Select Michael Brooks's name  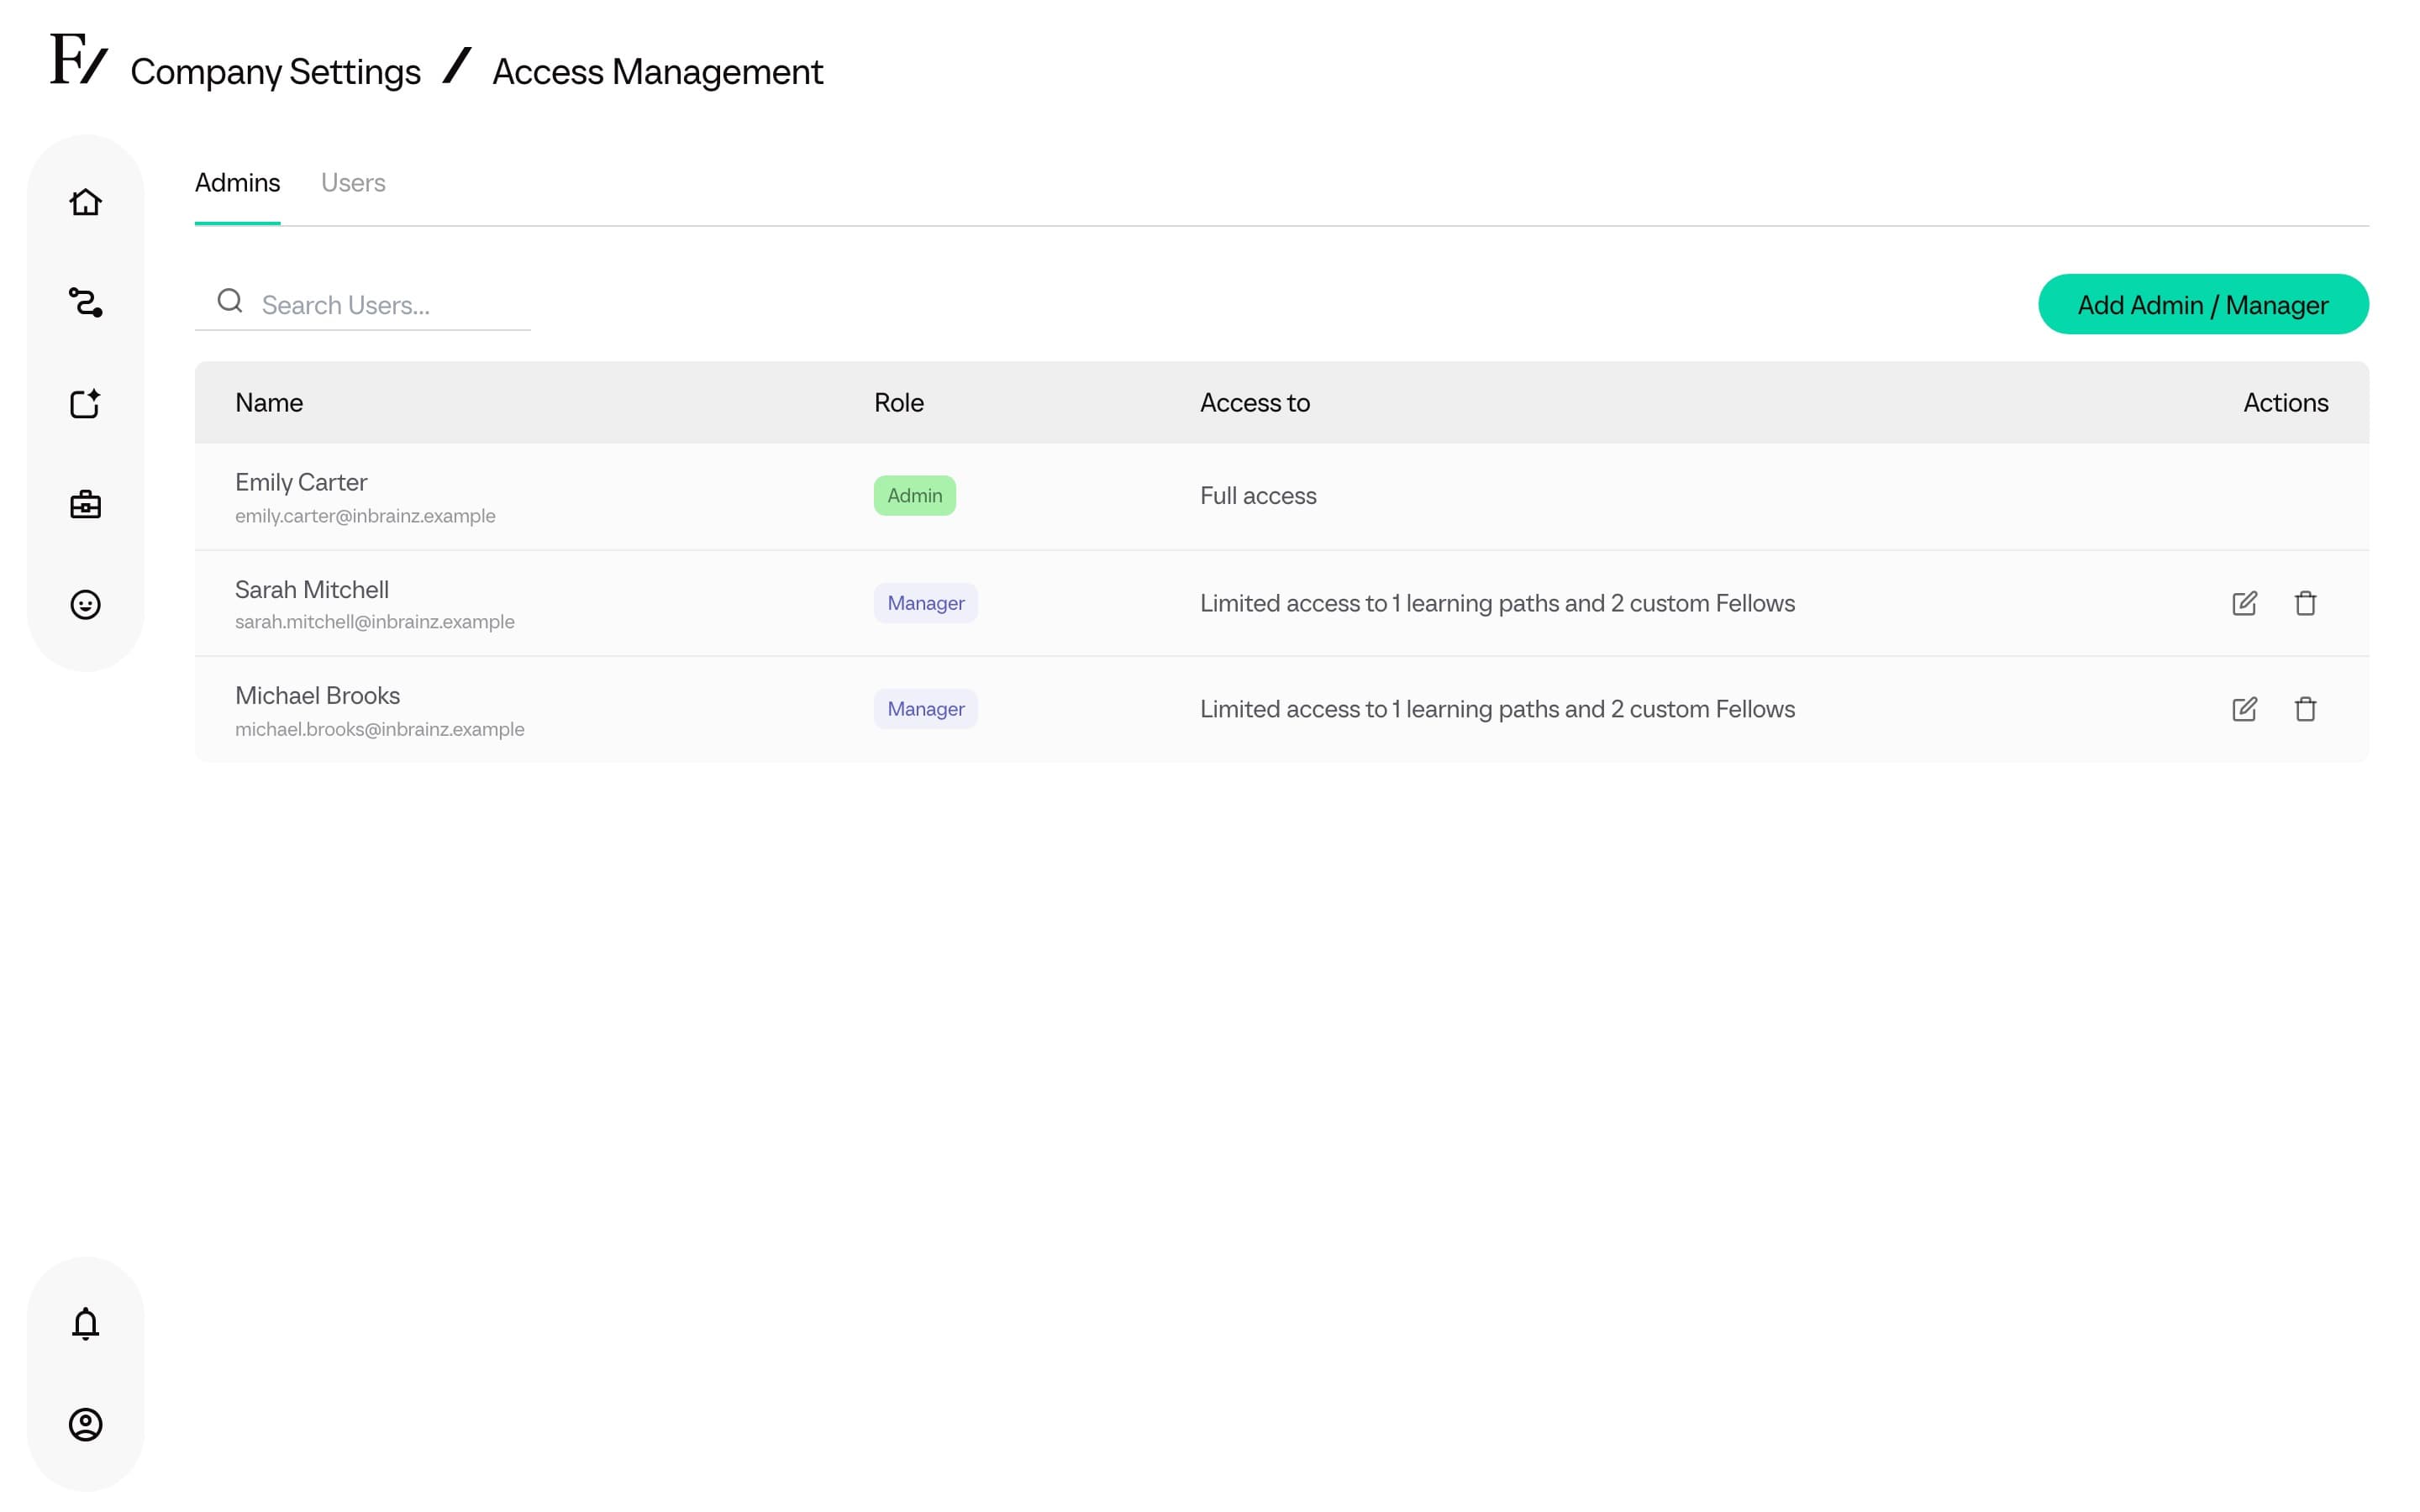[x=317, y=696]
